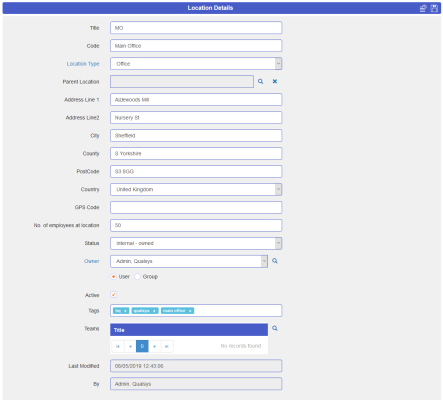Click the empty GPS Code field
The width and height of the screenshot is (443, 400).
[196, 207]
